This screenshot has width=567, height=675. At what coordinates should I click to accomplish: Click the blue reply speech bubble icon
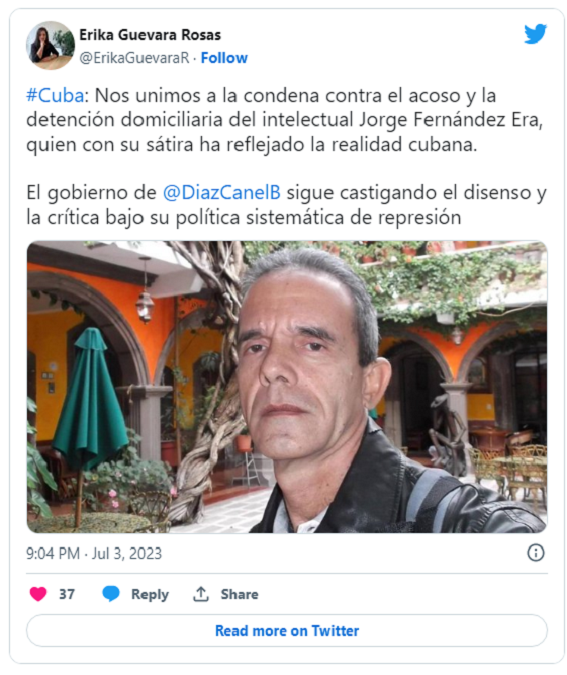coord(111,594)
